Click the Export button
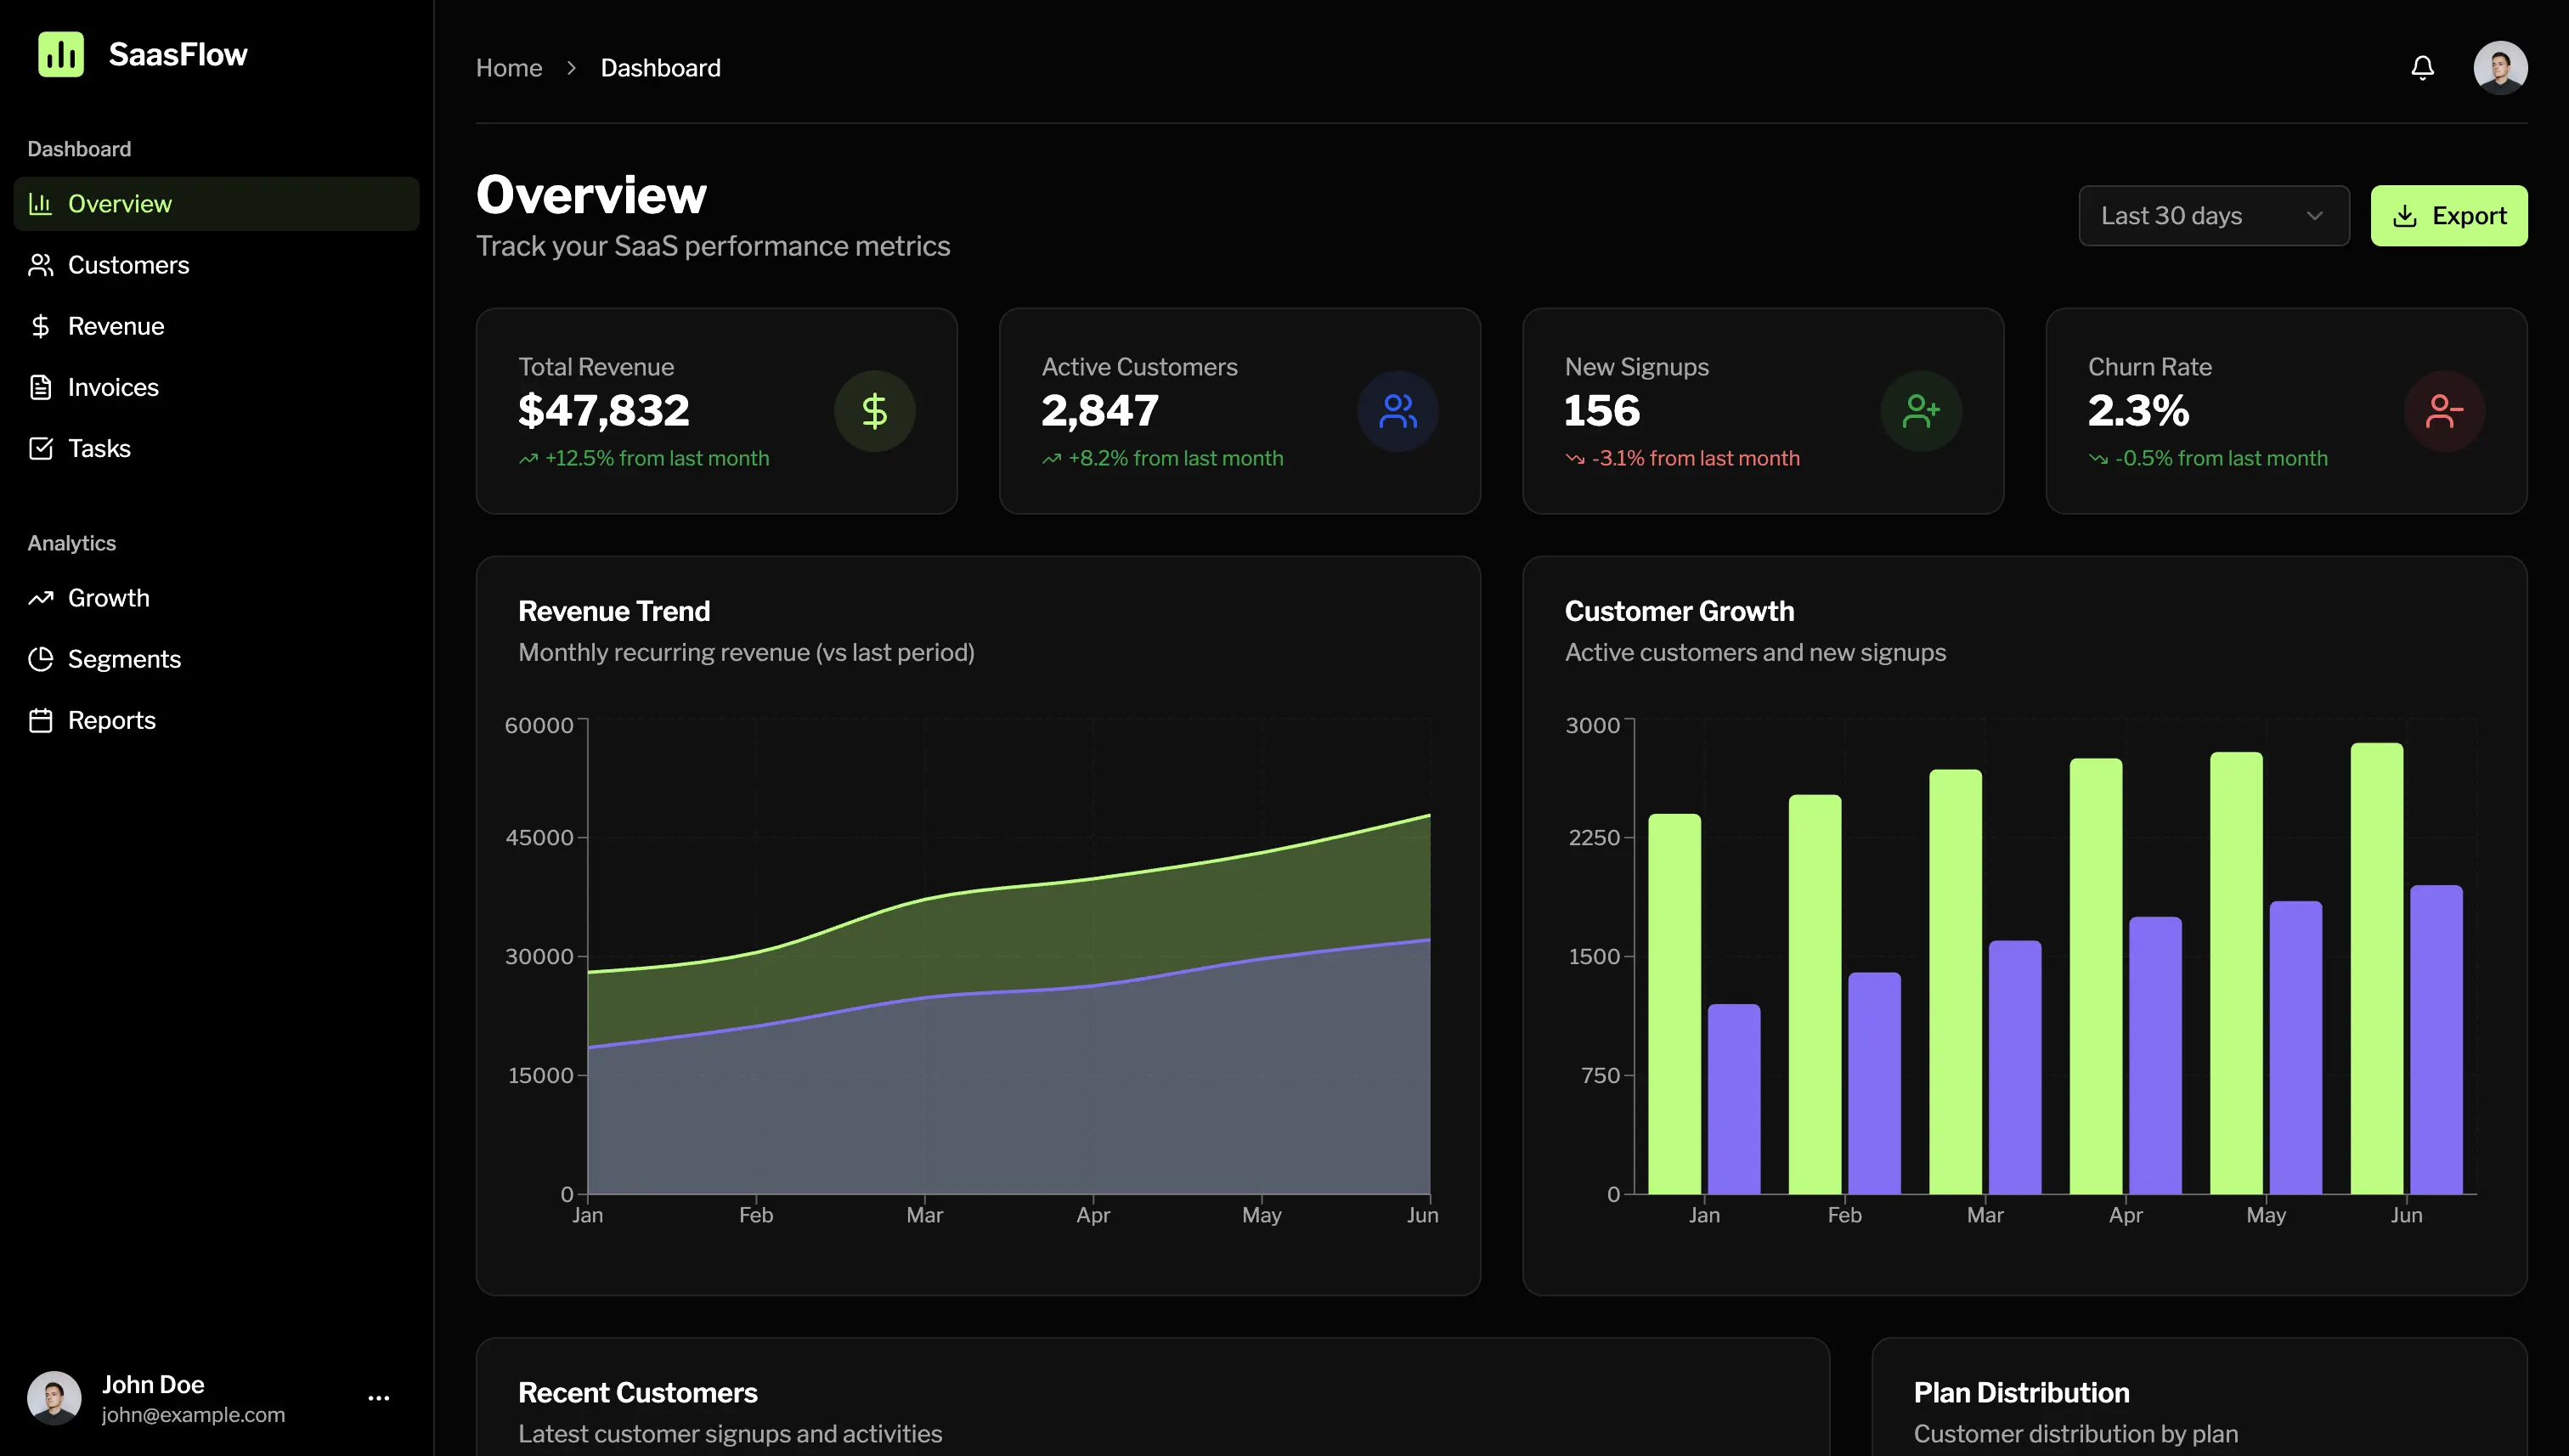 (x=2448, y=216)
